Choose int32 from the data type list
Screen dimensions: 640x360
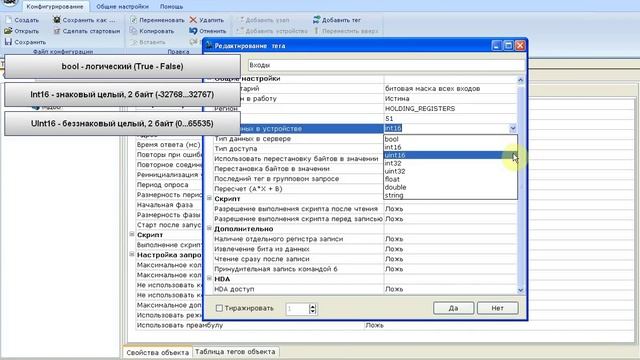click(x=450, y=163)
